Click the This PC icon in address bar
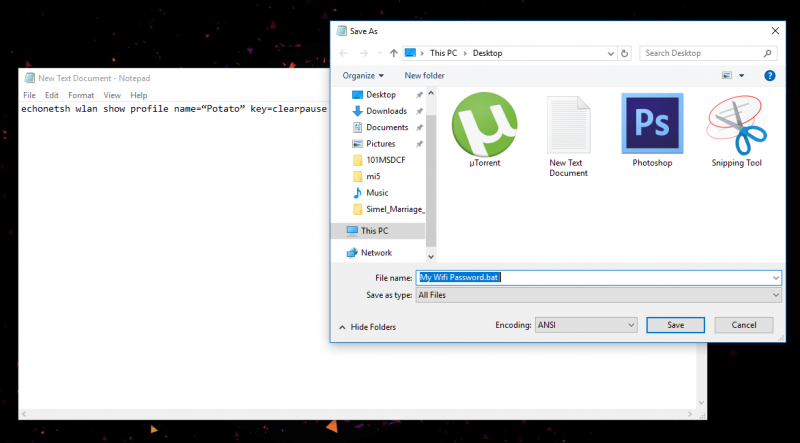Viewport: 800px width, 443px height. [x=410, y=53]
